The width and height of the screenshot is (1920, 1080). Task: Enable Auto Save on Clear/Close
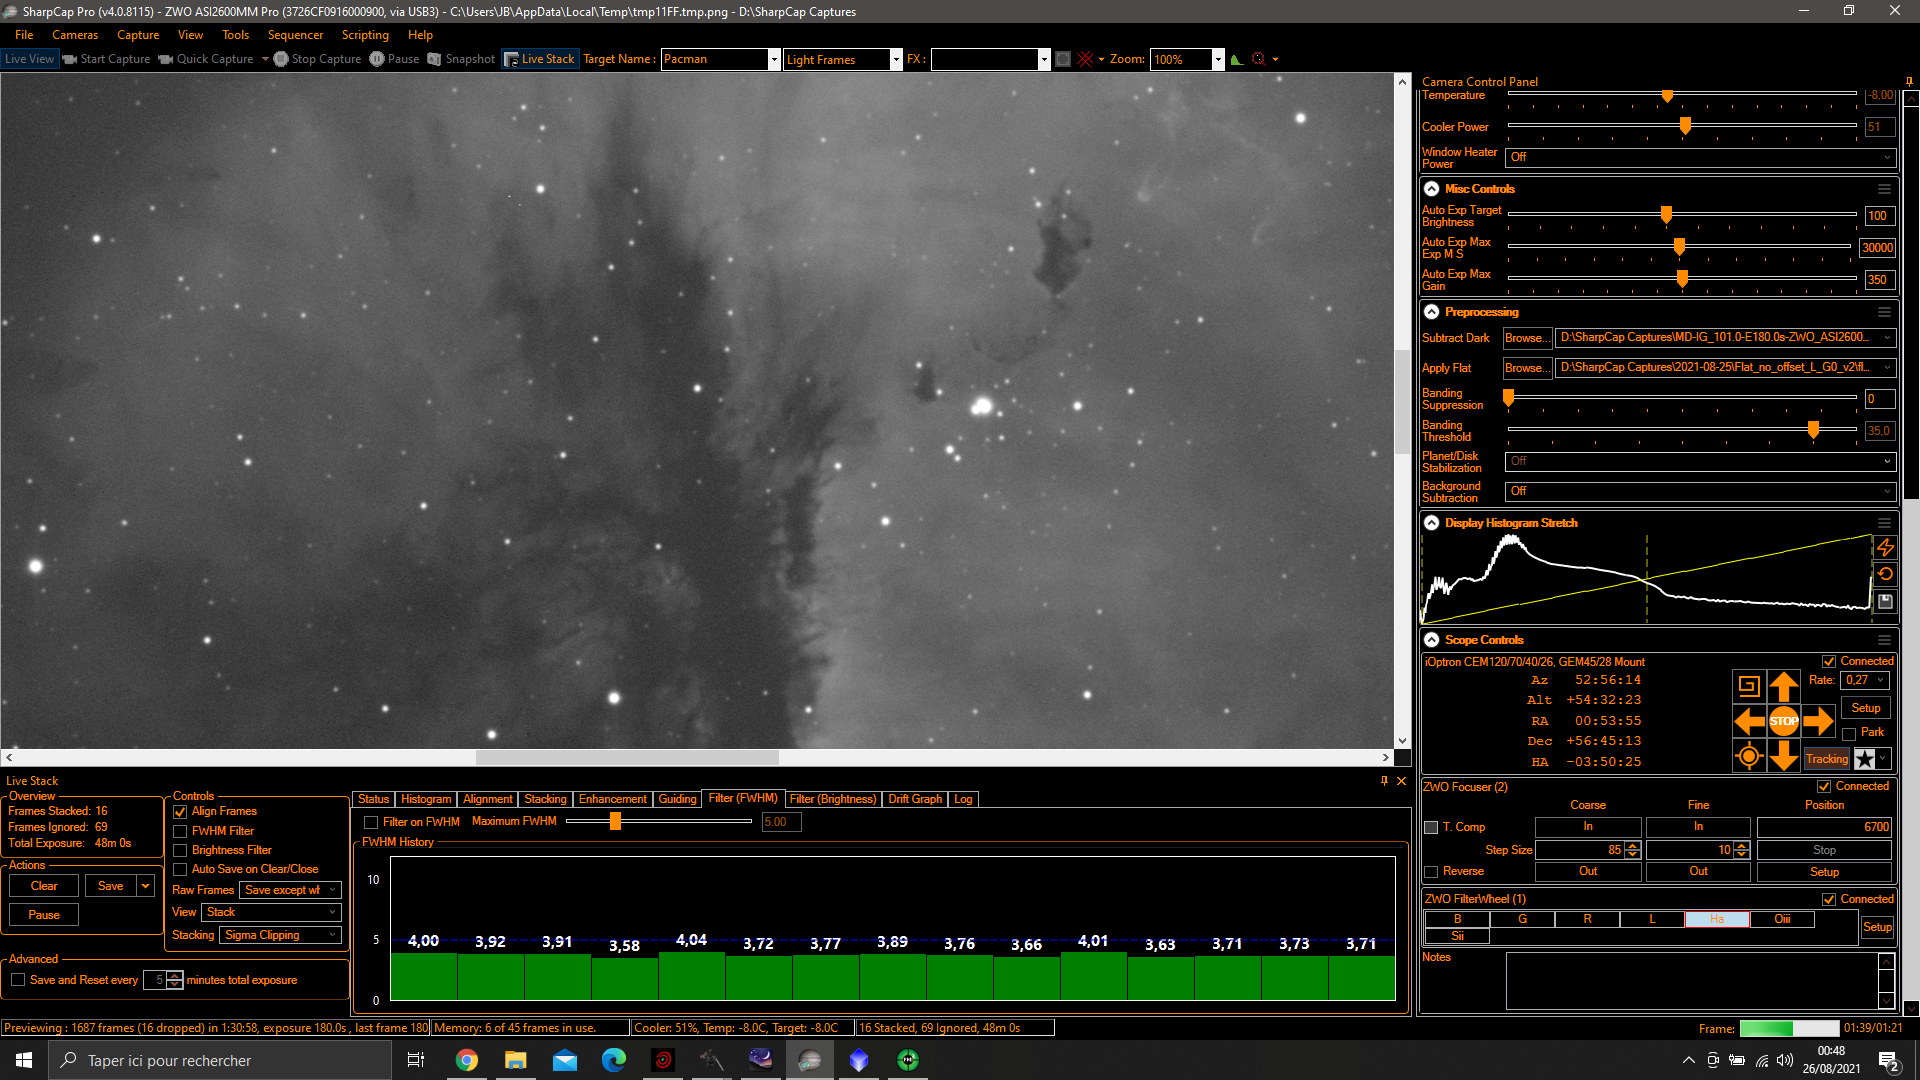pos(180,869)
